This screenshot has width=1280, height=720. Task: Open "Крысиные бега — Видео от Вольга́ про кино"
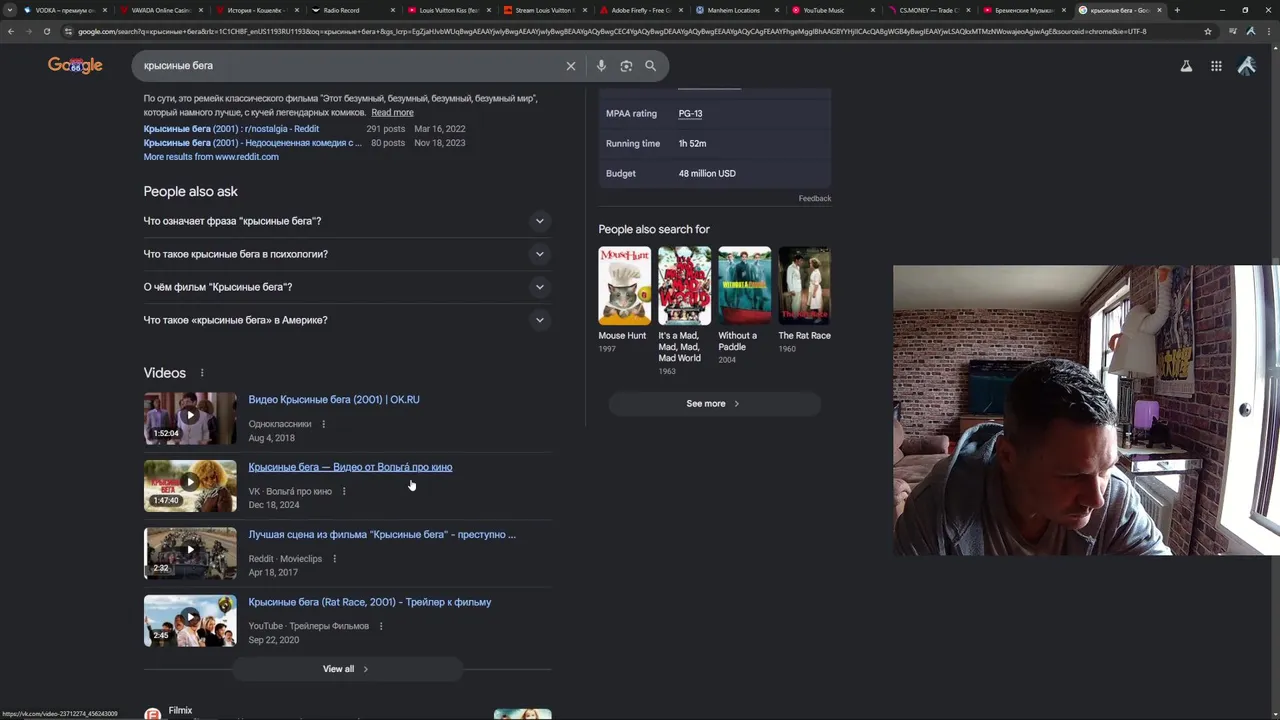tap(350, 467)
